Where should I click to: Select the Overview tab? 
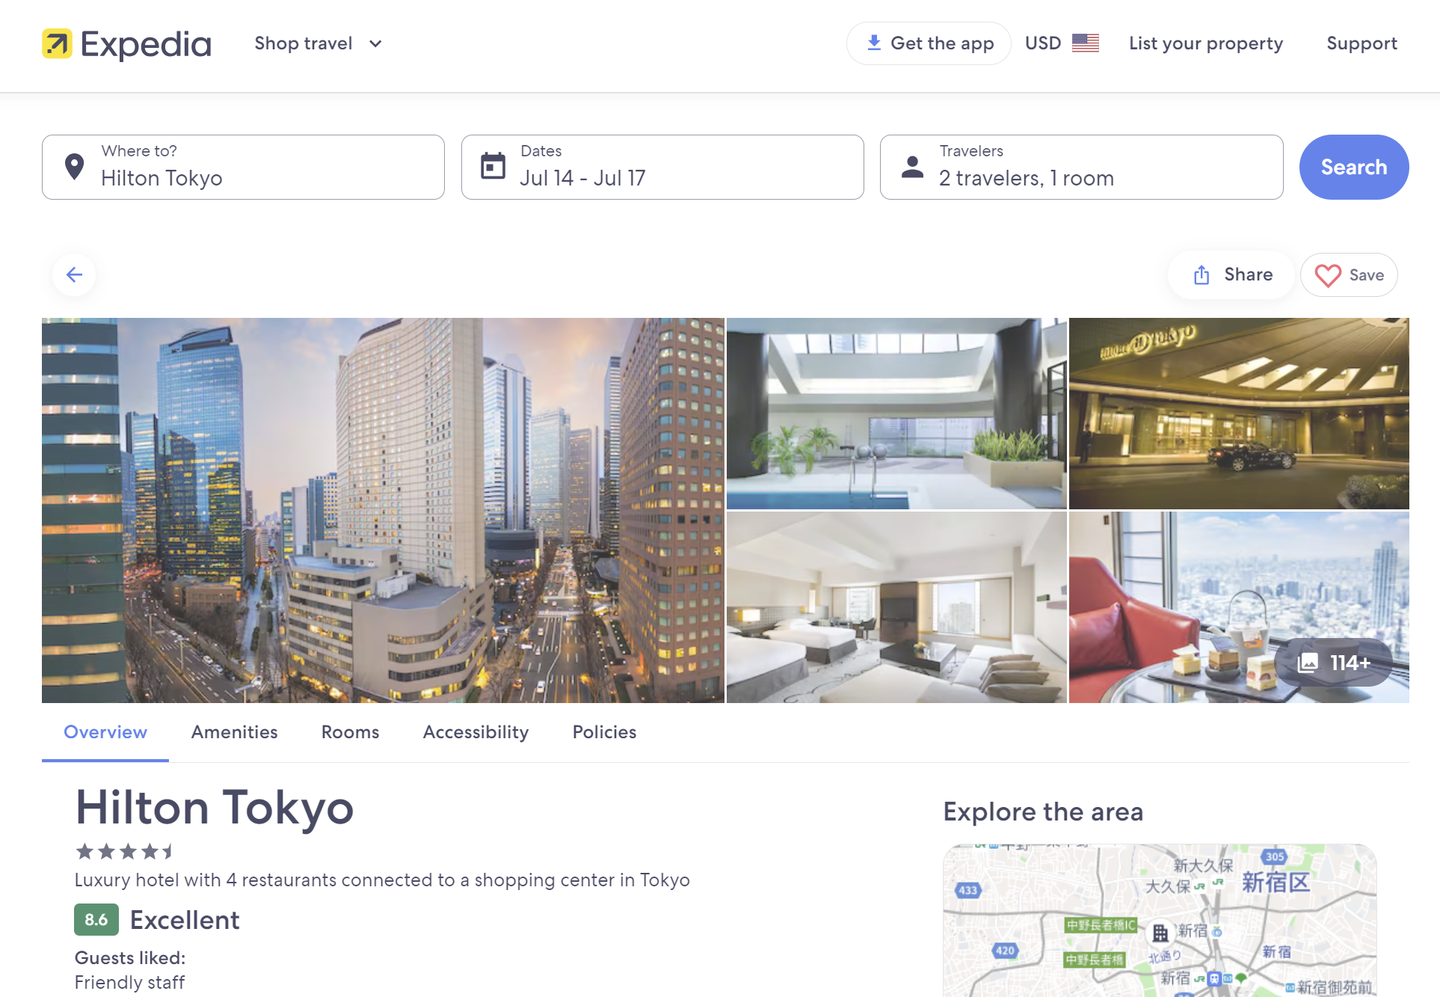(105, 732)
